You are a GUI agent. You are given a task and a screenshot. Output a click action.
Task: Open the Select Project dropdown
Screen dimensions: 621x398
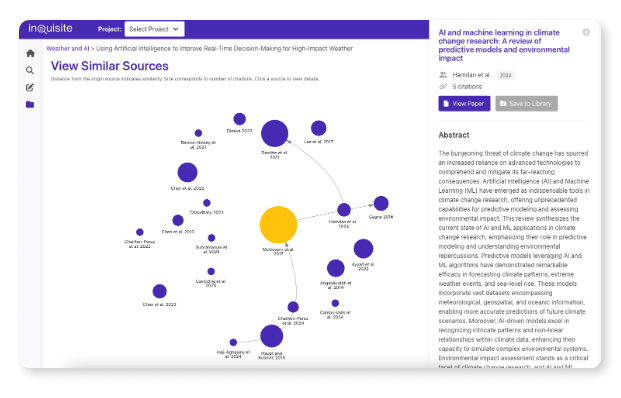[154, 29]
